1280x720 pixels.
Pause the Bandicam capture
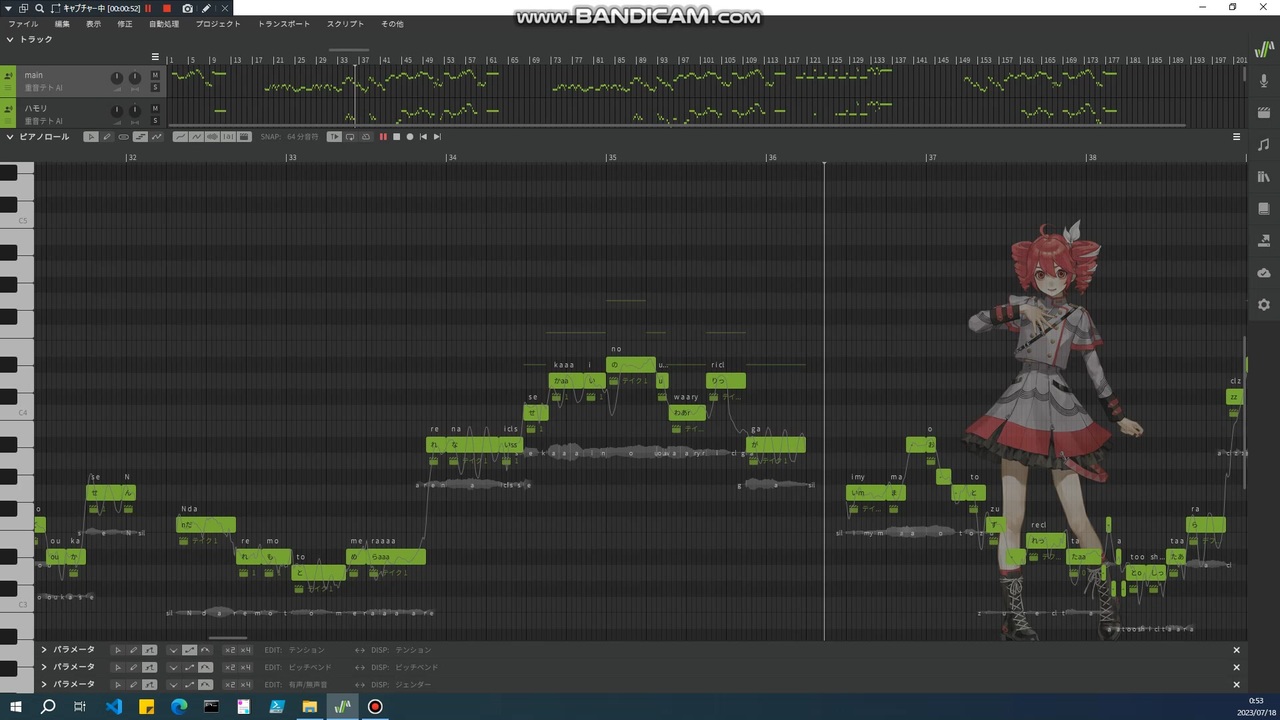(x=148, y=8)
